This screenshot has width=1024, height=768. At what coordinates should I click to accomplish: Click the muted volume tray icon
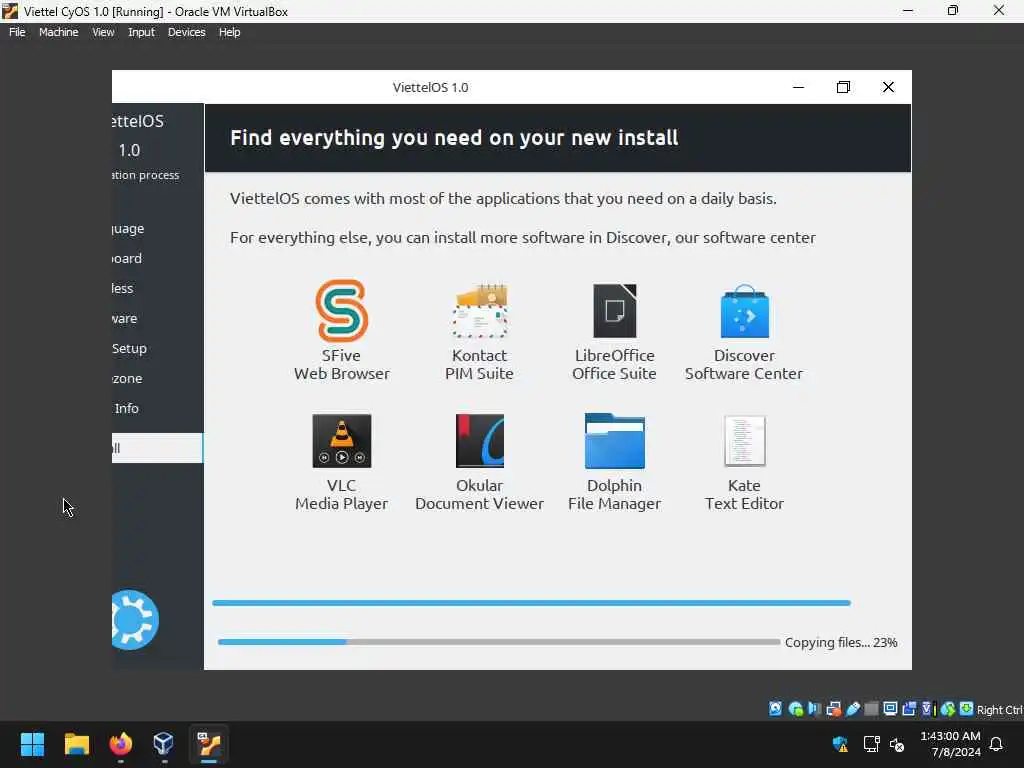coord(897,744)
